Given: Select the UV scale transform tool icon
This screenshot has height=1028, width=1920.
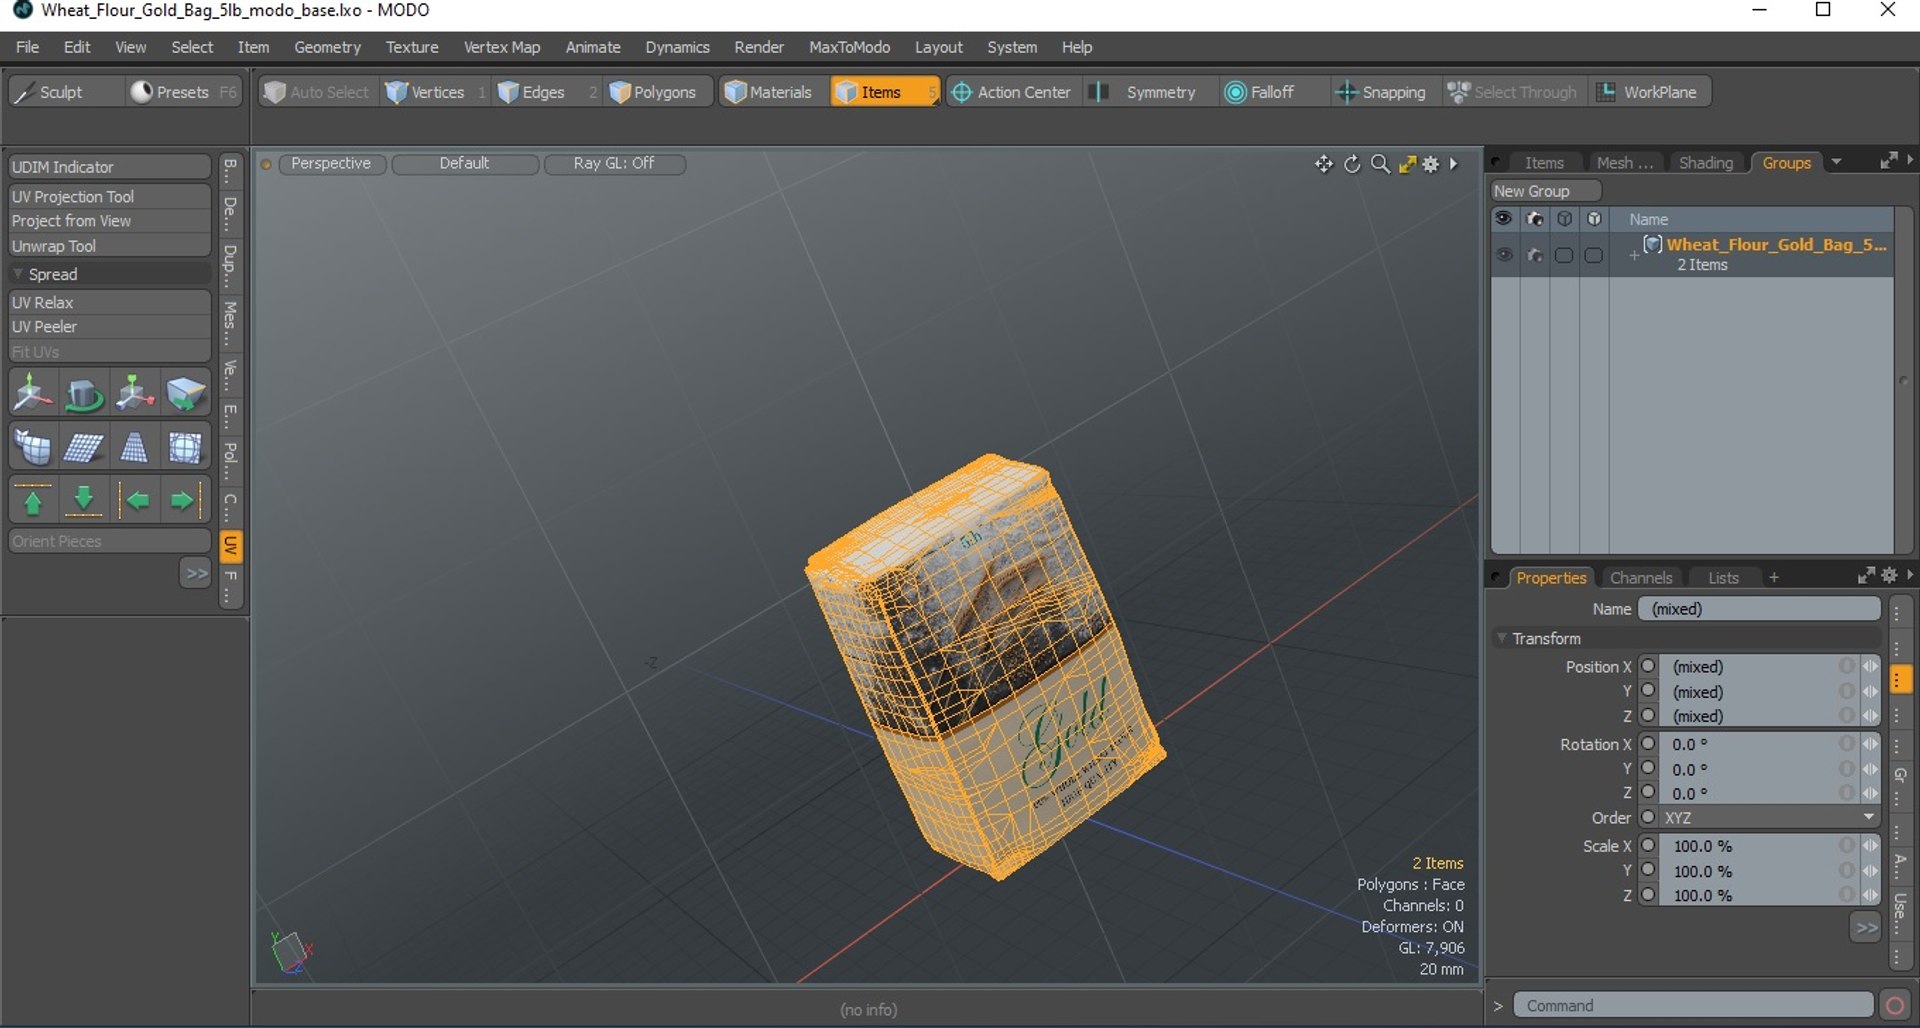Looking at the screenshot, I should [x=134, y=393].
